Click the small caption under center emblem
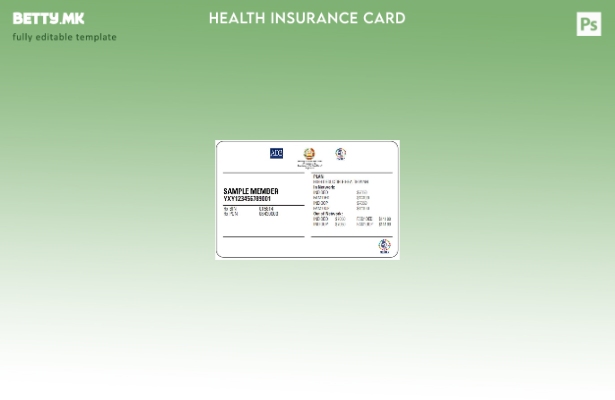 [309, 164]
